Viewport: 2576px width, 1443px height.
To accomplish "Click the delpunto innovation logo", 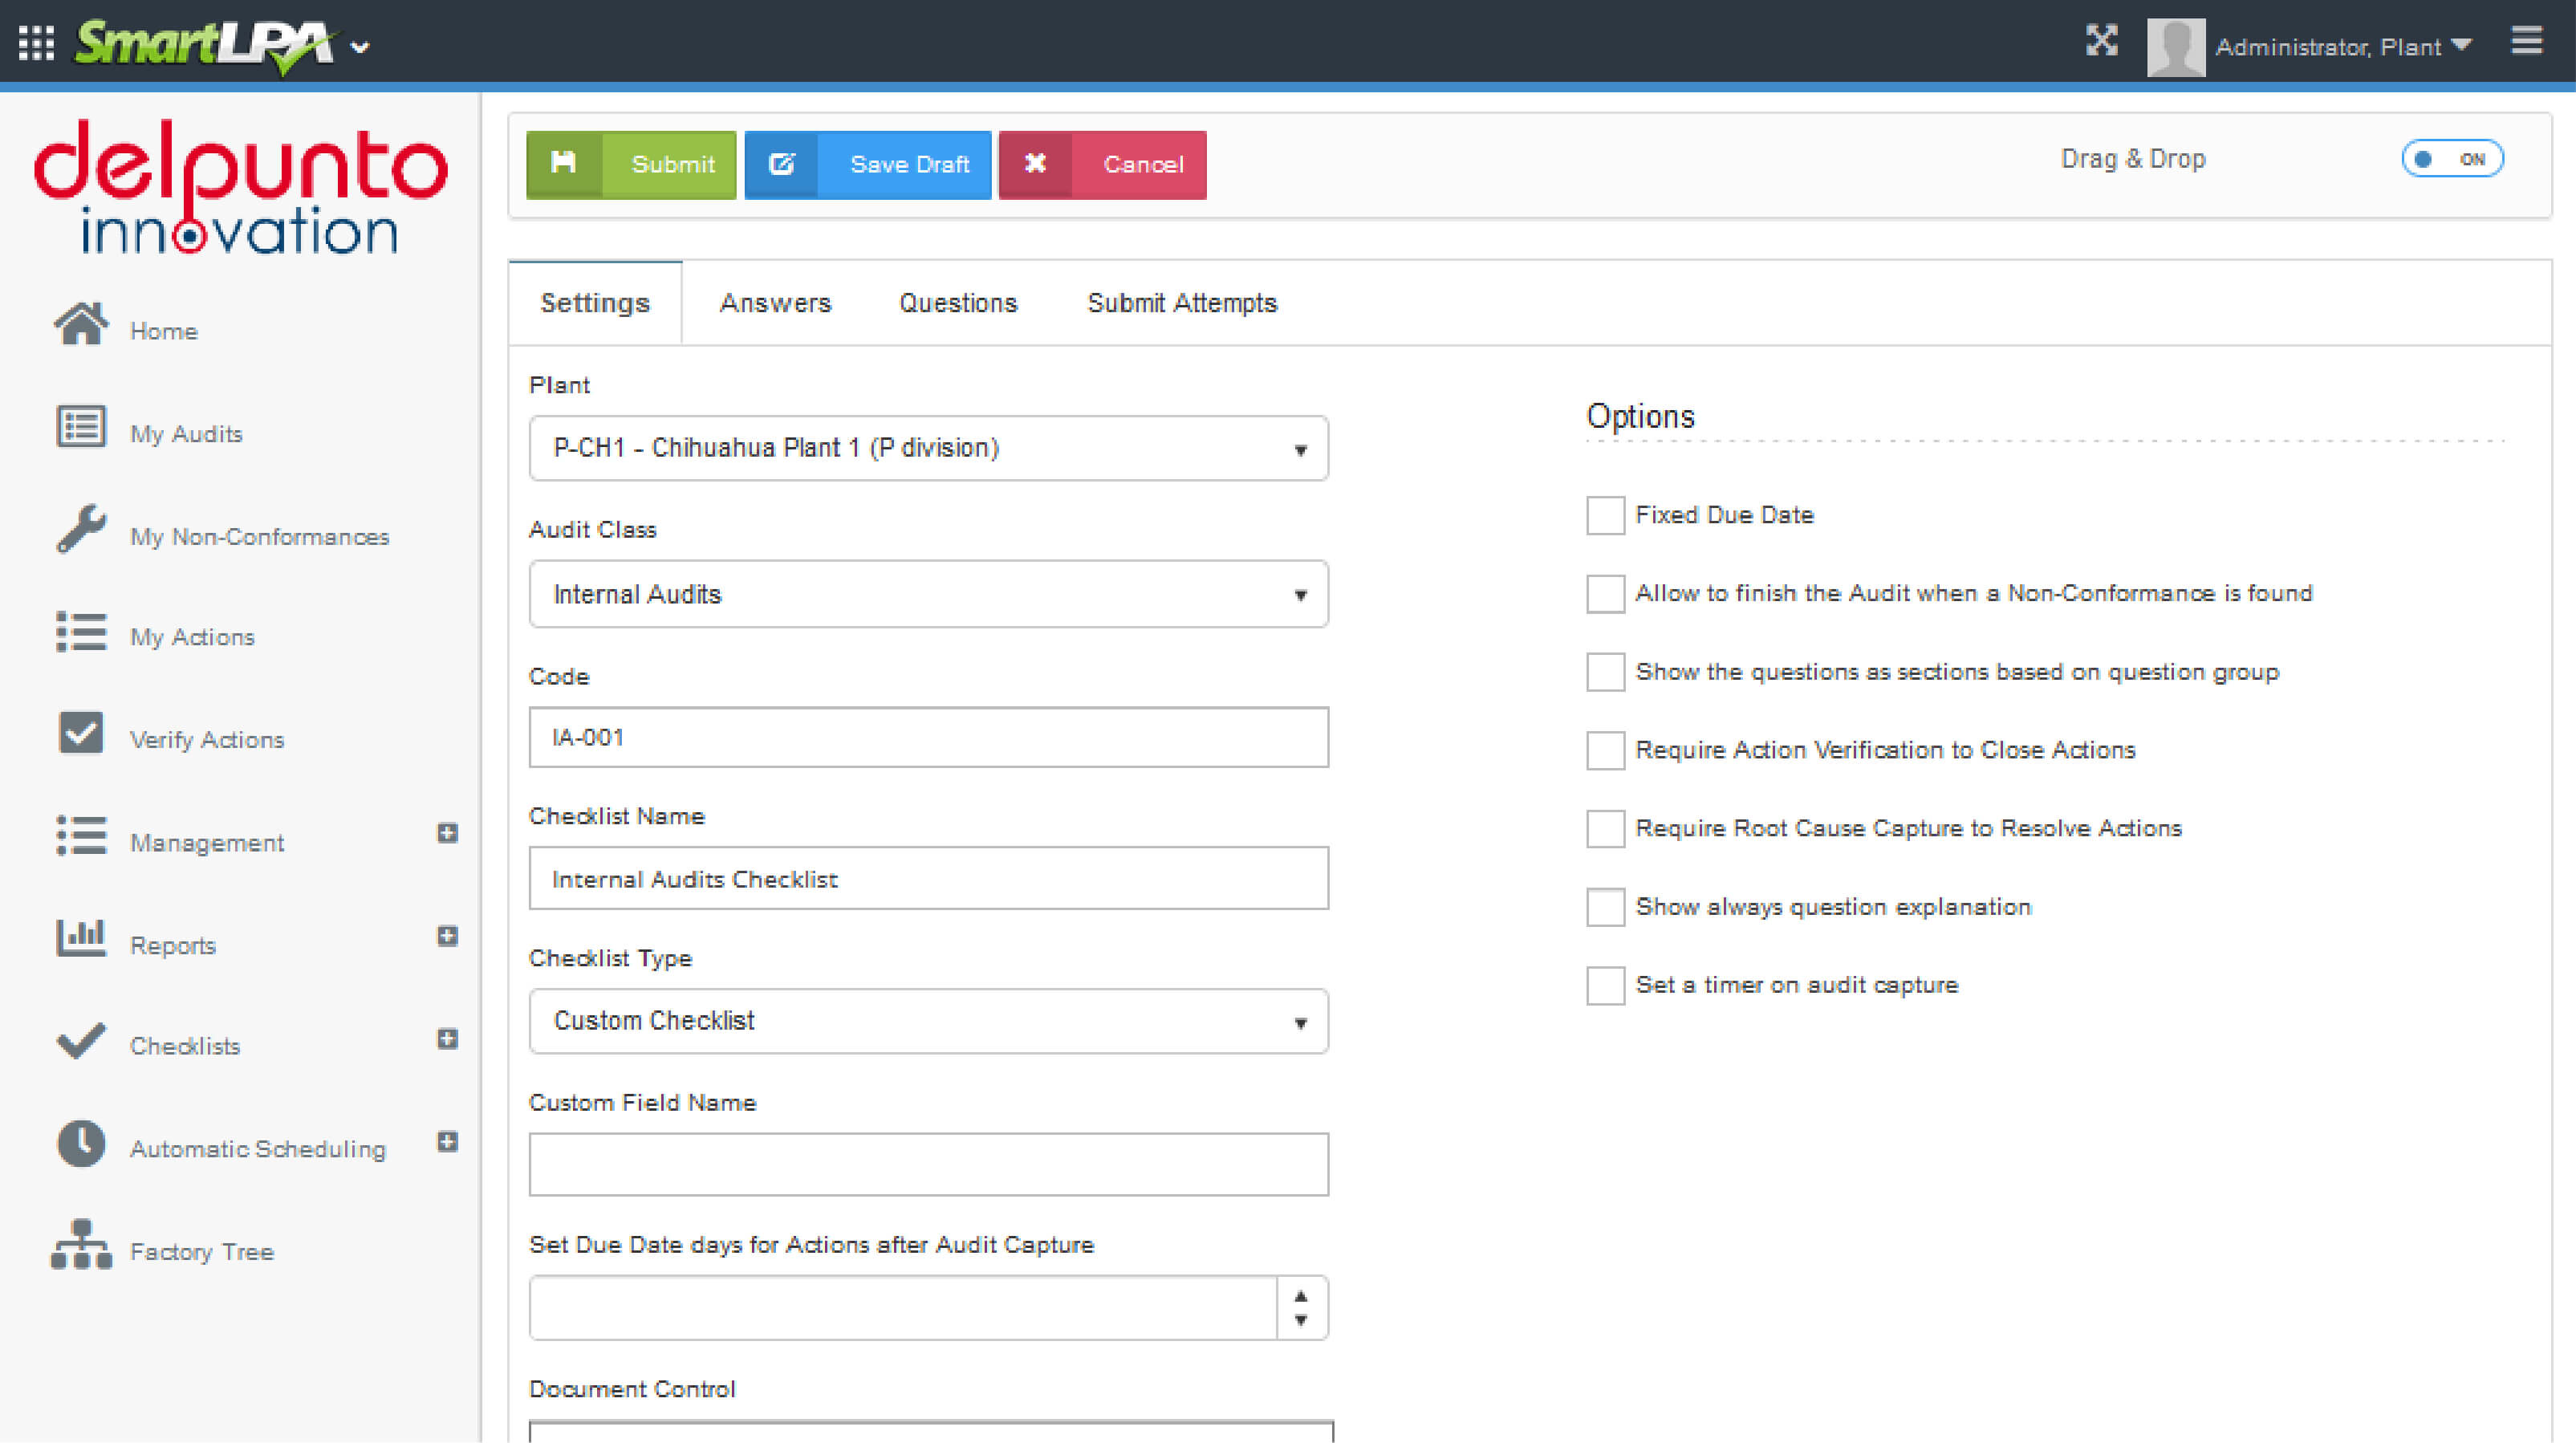I will (x=240, y=187).
